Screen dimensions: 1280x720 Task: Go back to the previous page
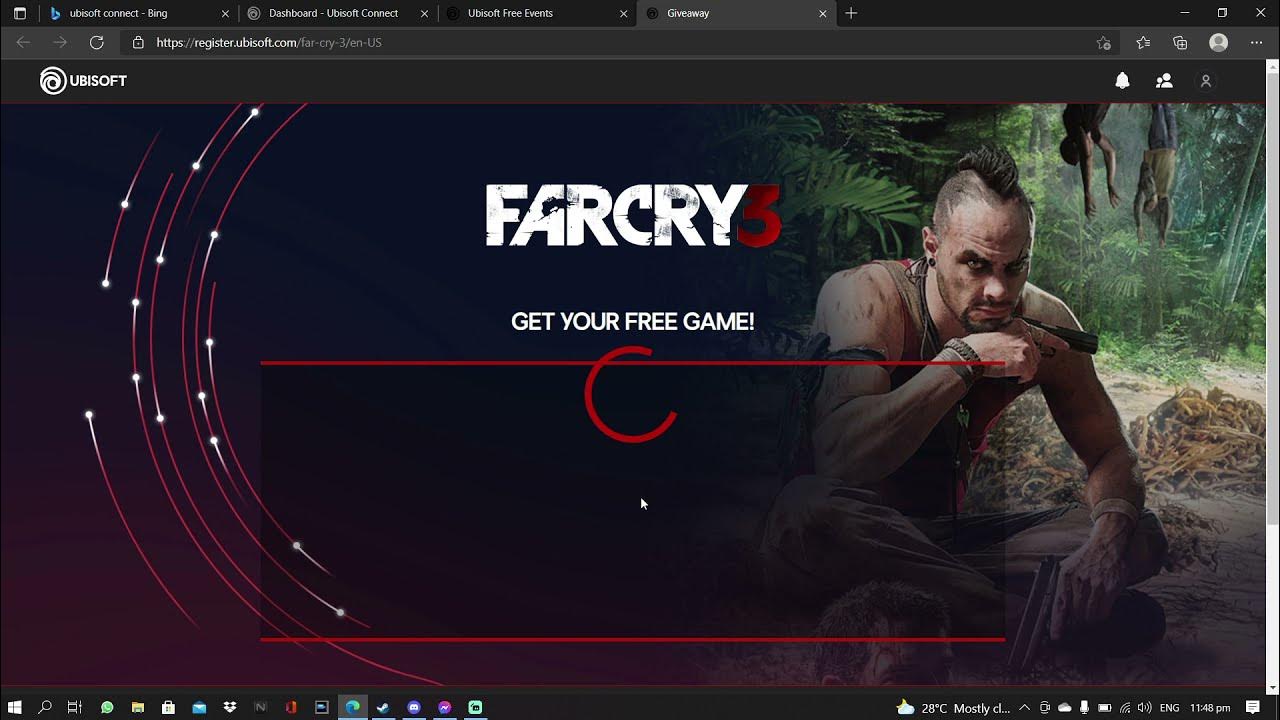tap(23, 42)
